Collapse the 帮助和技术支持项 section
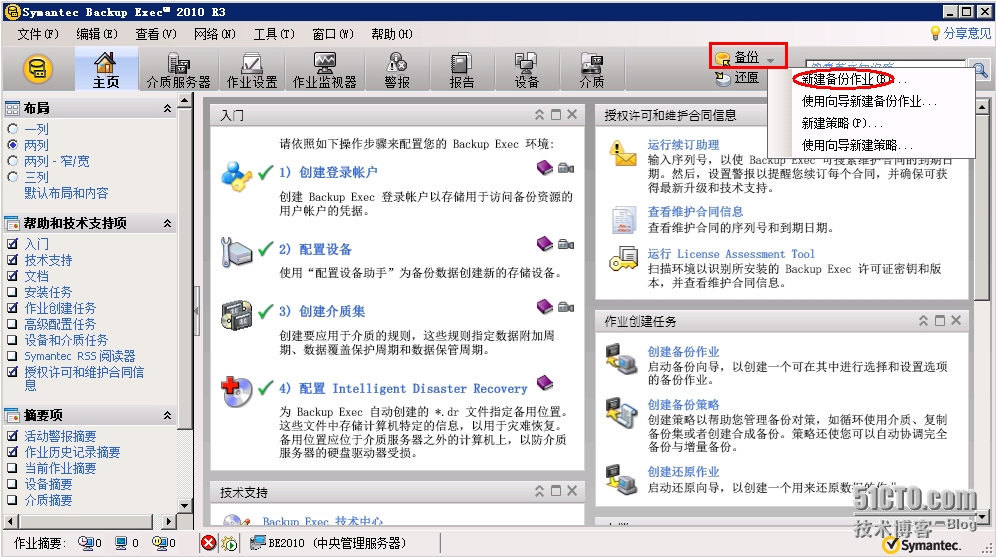Viewport: 996px width, 557px height. (x=167, y=223)
